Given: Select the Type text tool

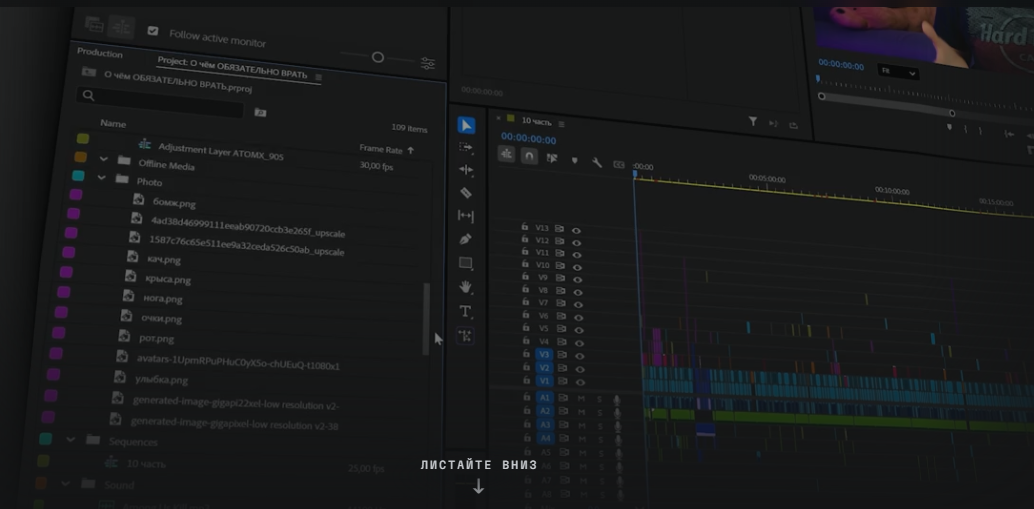Looking at the screenshot, I should [x=466, y=311].
